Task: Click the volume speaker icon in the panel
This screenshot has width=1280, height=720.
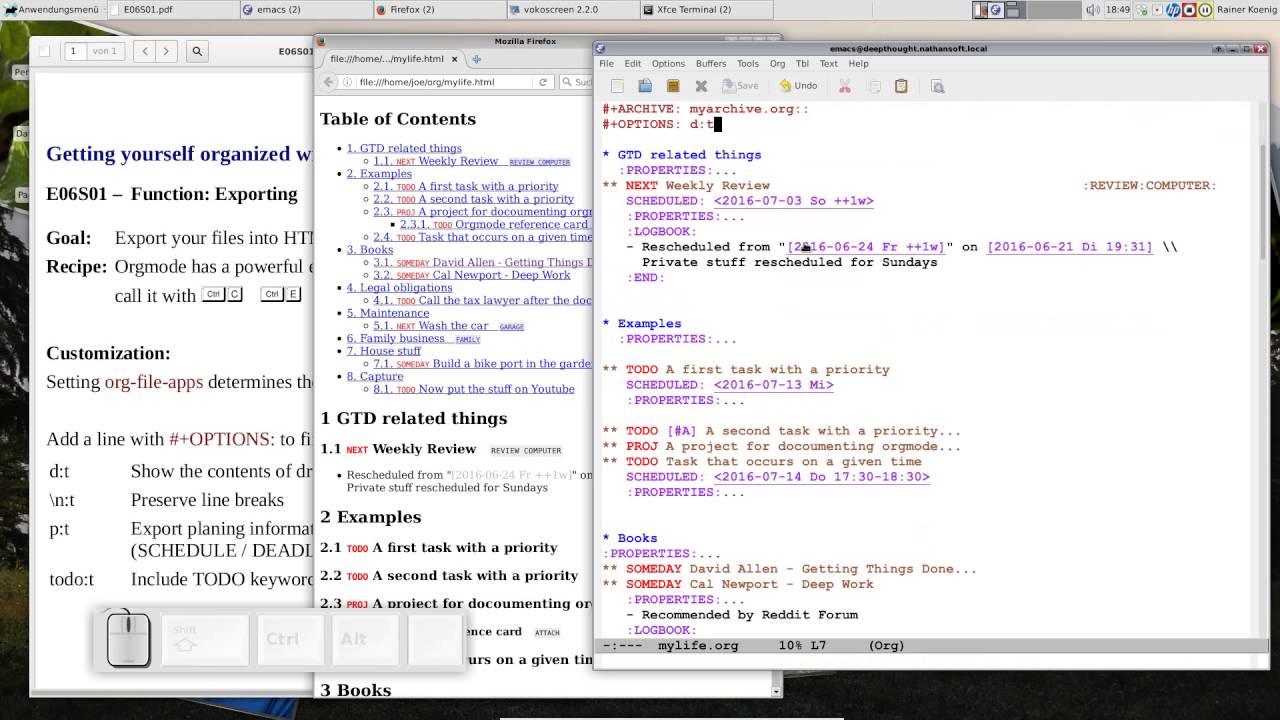Action: [x=1093, y=10]
